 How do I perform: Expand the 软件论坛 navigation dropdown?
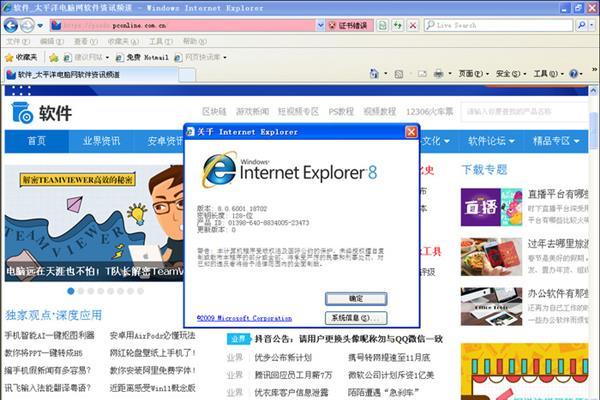[x=491, y=141]
